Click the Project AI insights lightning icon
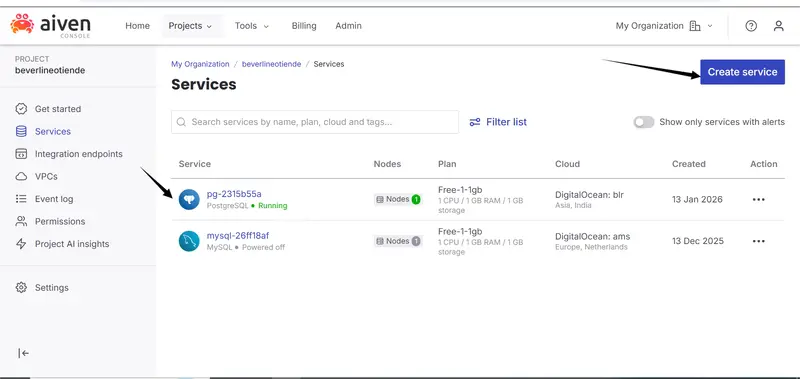Image resolution: width=800 pixels, height=379 pixels. [x=21, y=244]
